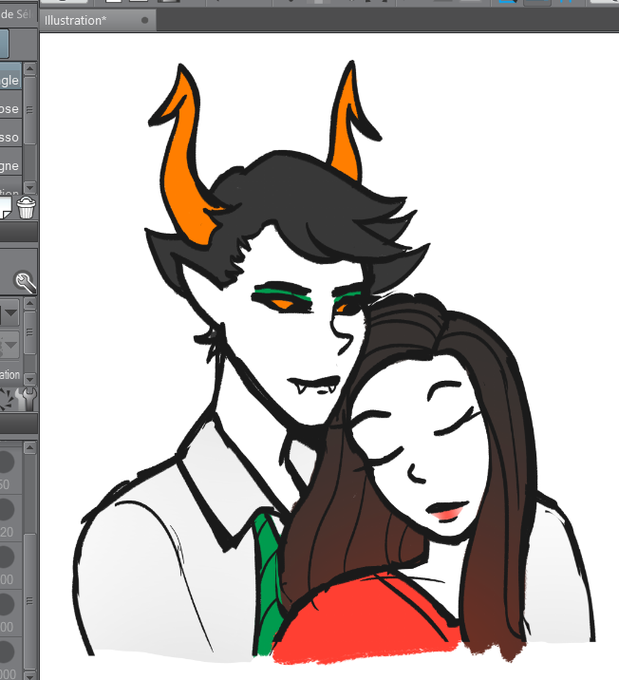Select the blue highlighted tool button at left

tap(4, 43)
